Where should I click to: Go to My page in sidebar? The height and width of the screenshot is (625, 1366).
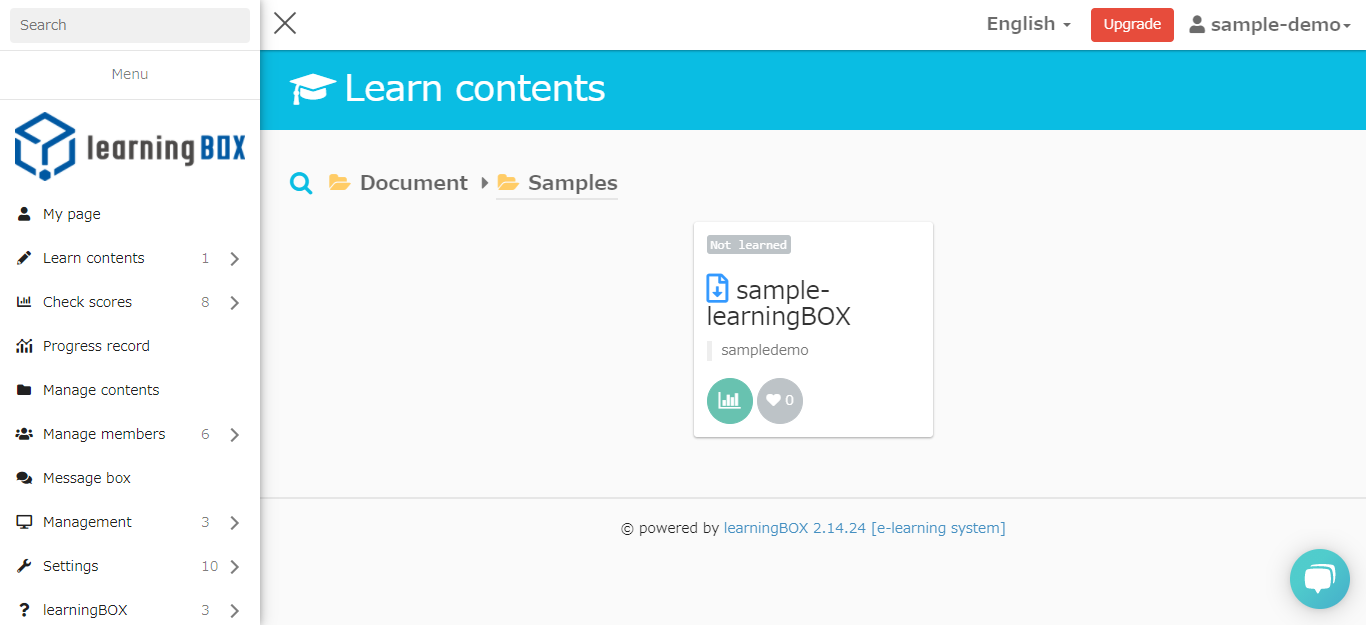point(71,214)
